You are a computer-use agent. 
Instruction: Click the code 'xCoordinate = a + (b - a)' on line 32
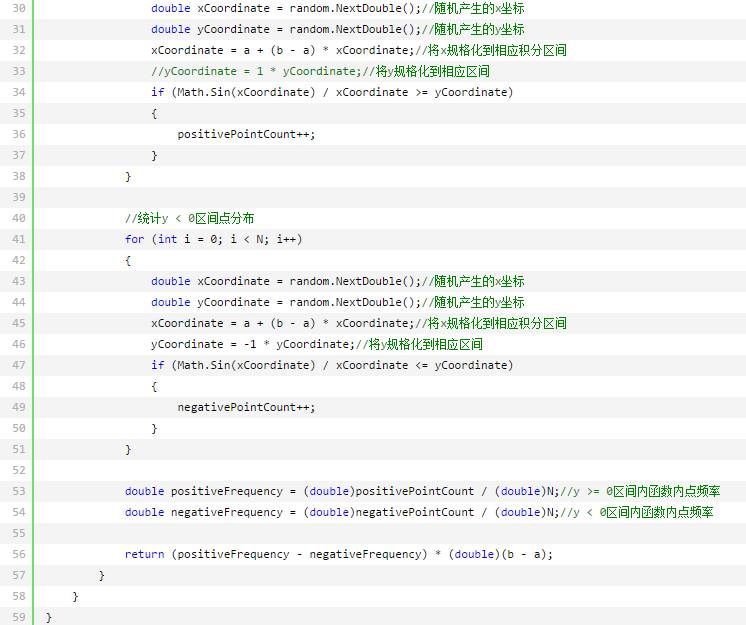pyautogui.click(x=233, y=50)
